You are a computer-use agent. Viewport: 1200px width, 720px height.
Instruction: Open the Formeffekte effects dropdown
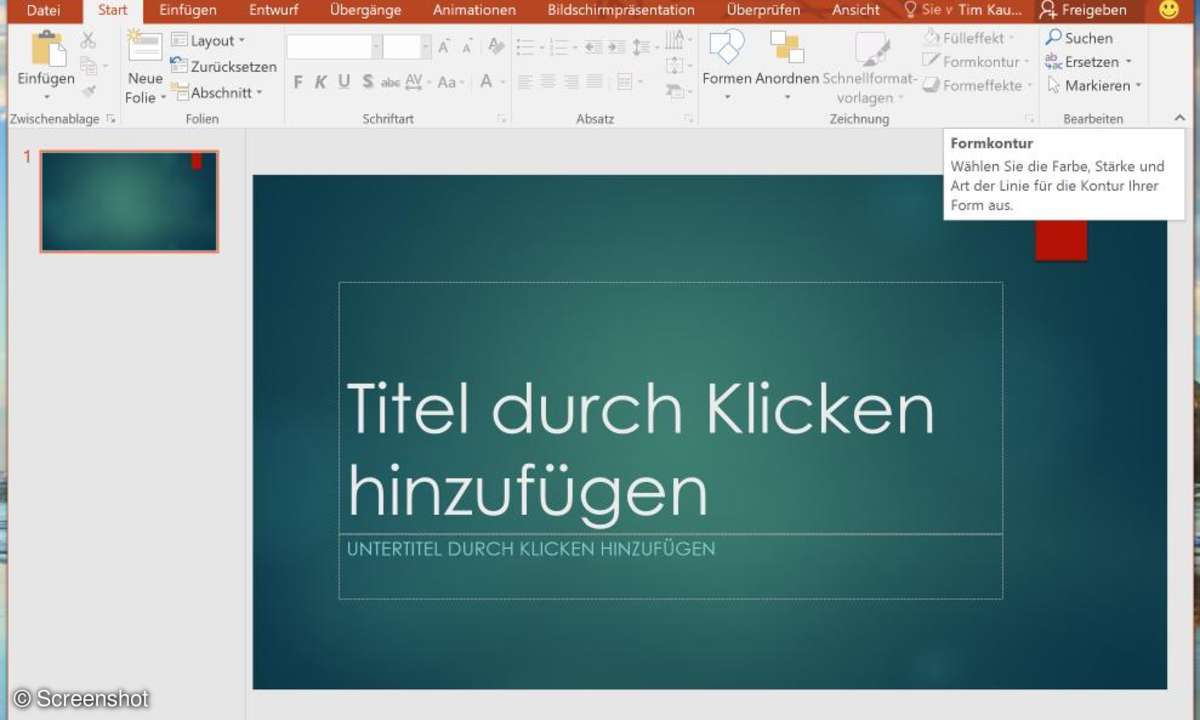(979, 86)
